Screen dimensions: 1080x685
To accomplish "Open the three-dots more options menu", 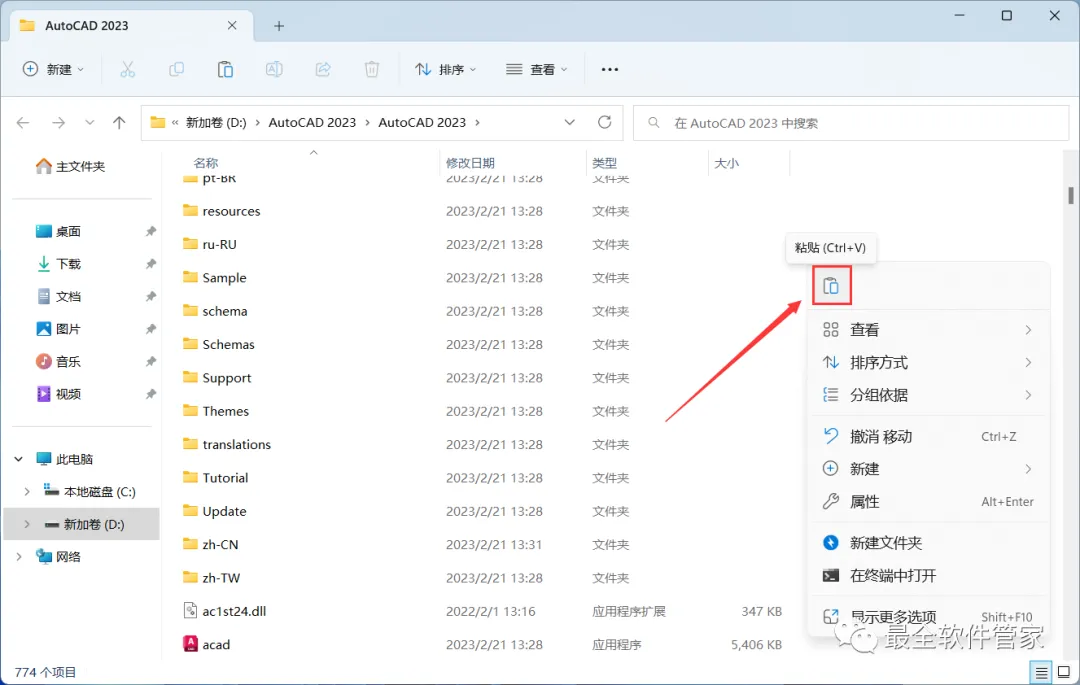I will 610,69.
